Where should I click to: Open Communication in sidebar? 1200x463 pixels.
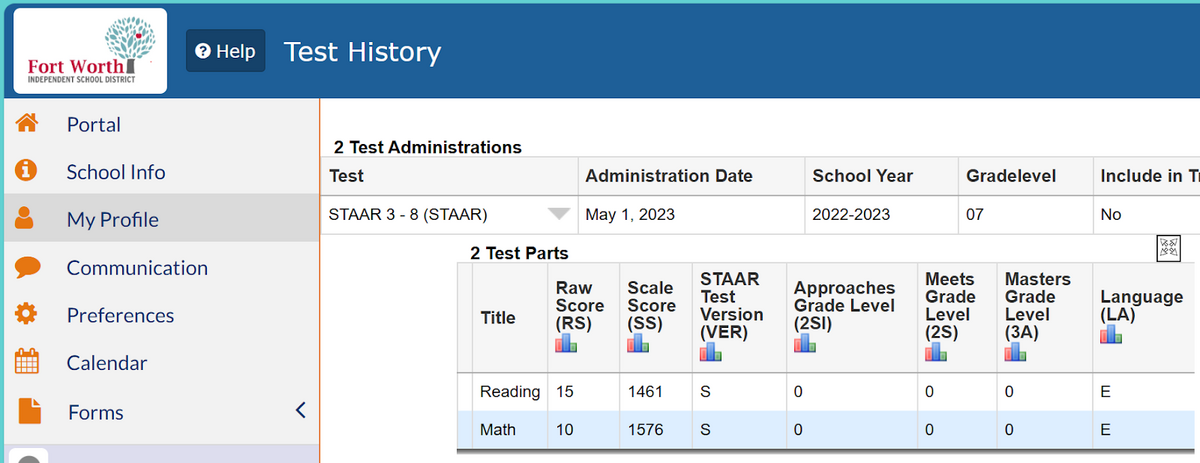coord(137,268)
